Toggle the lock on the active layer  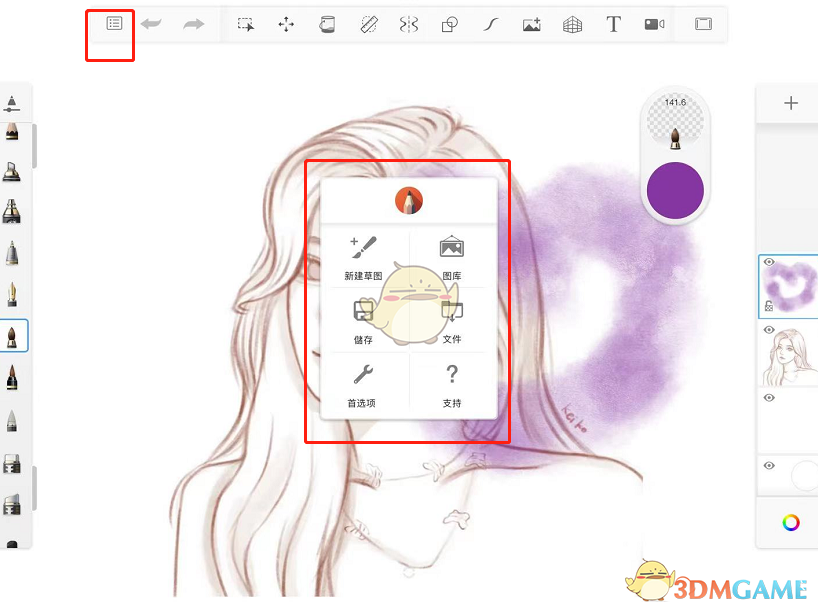coord(767,306)
